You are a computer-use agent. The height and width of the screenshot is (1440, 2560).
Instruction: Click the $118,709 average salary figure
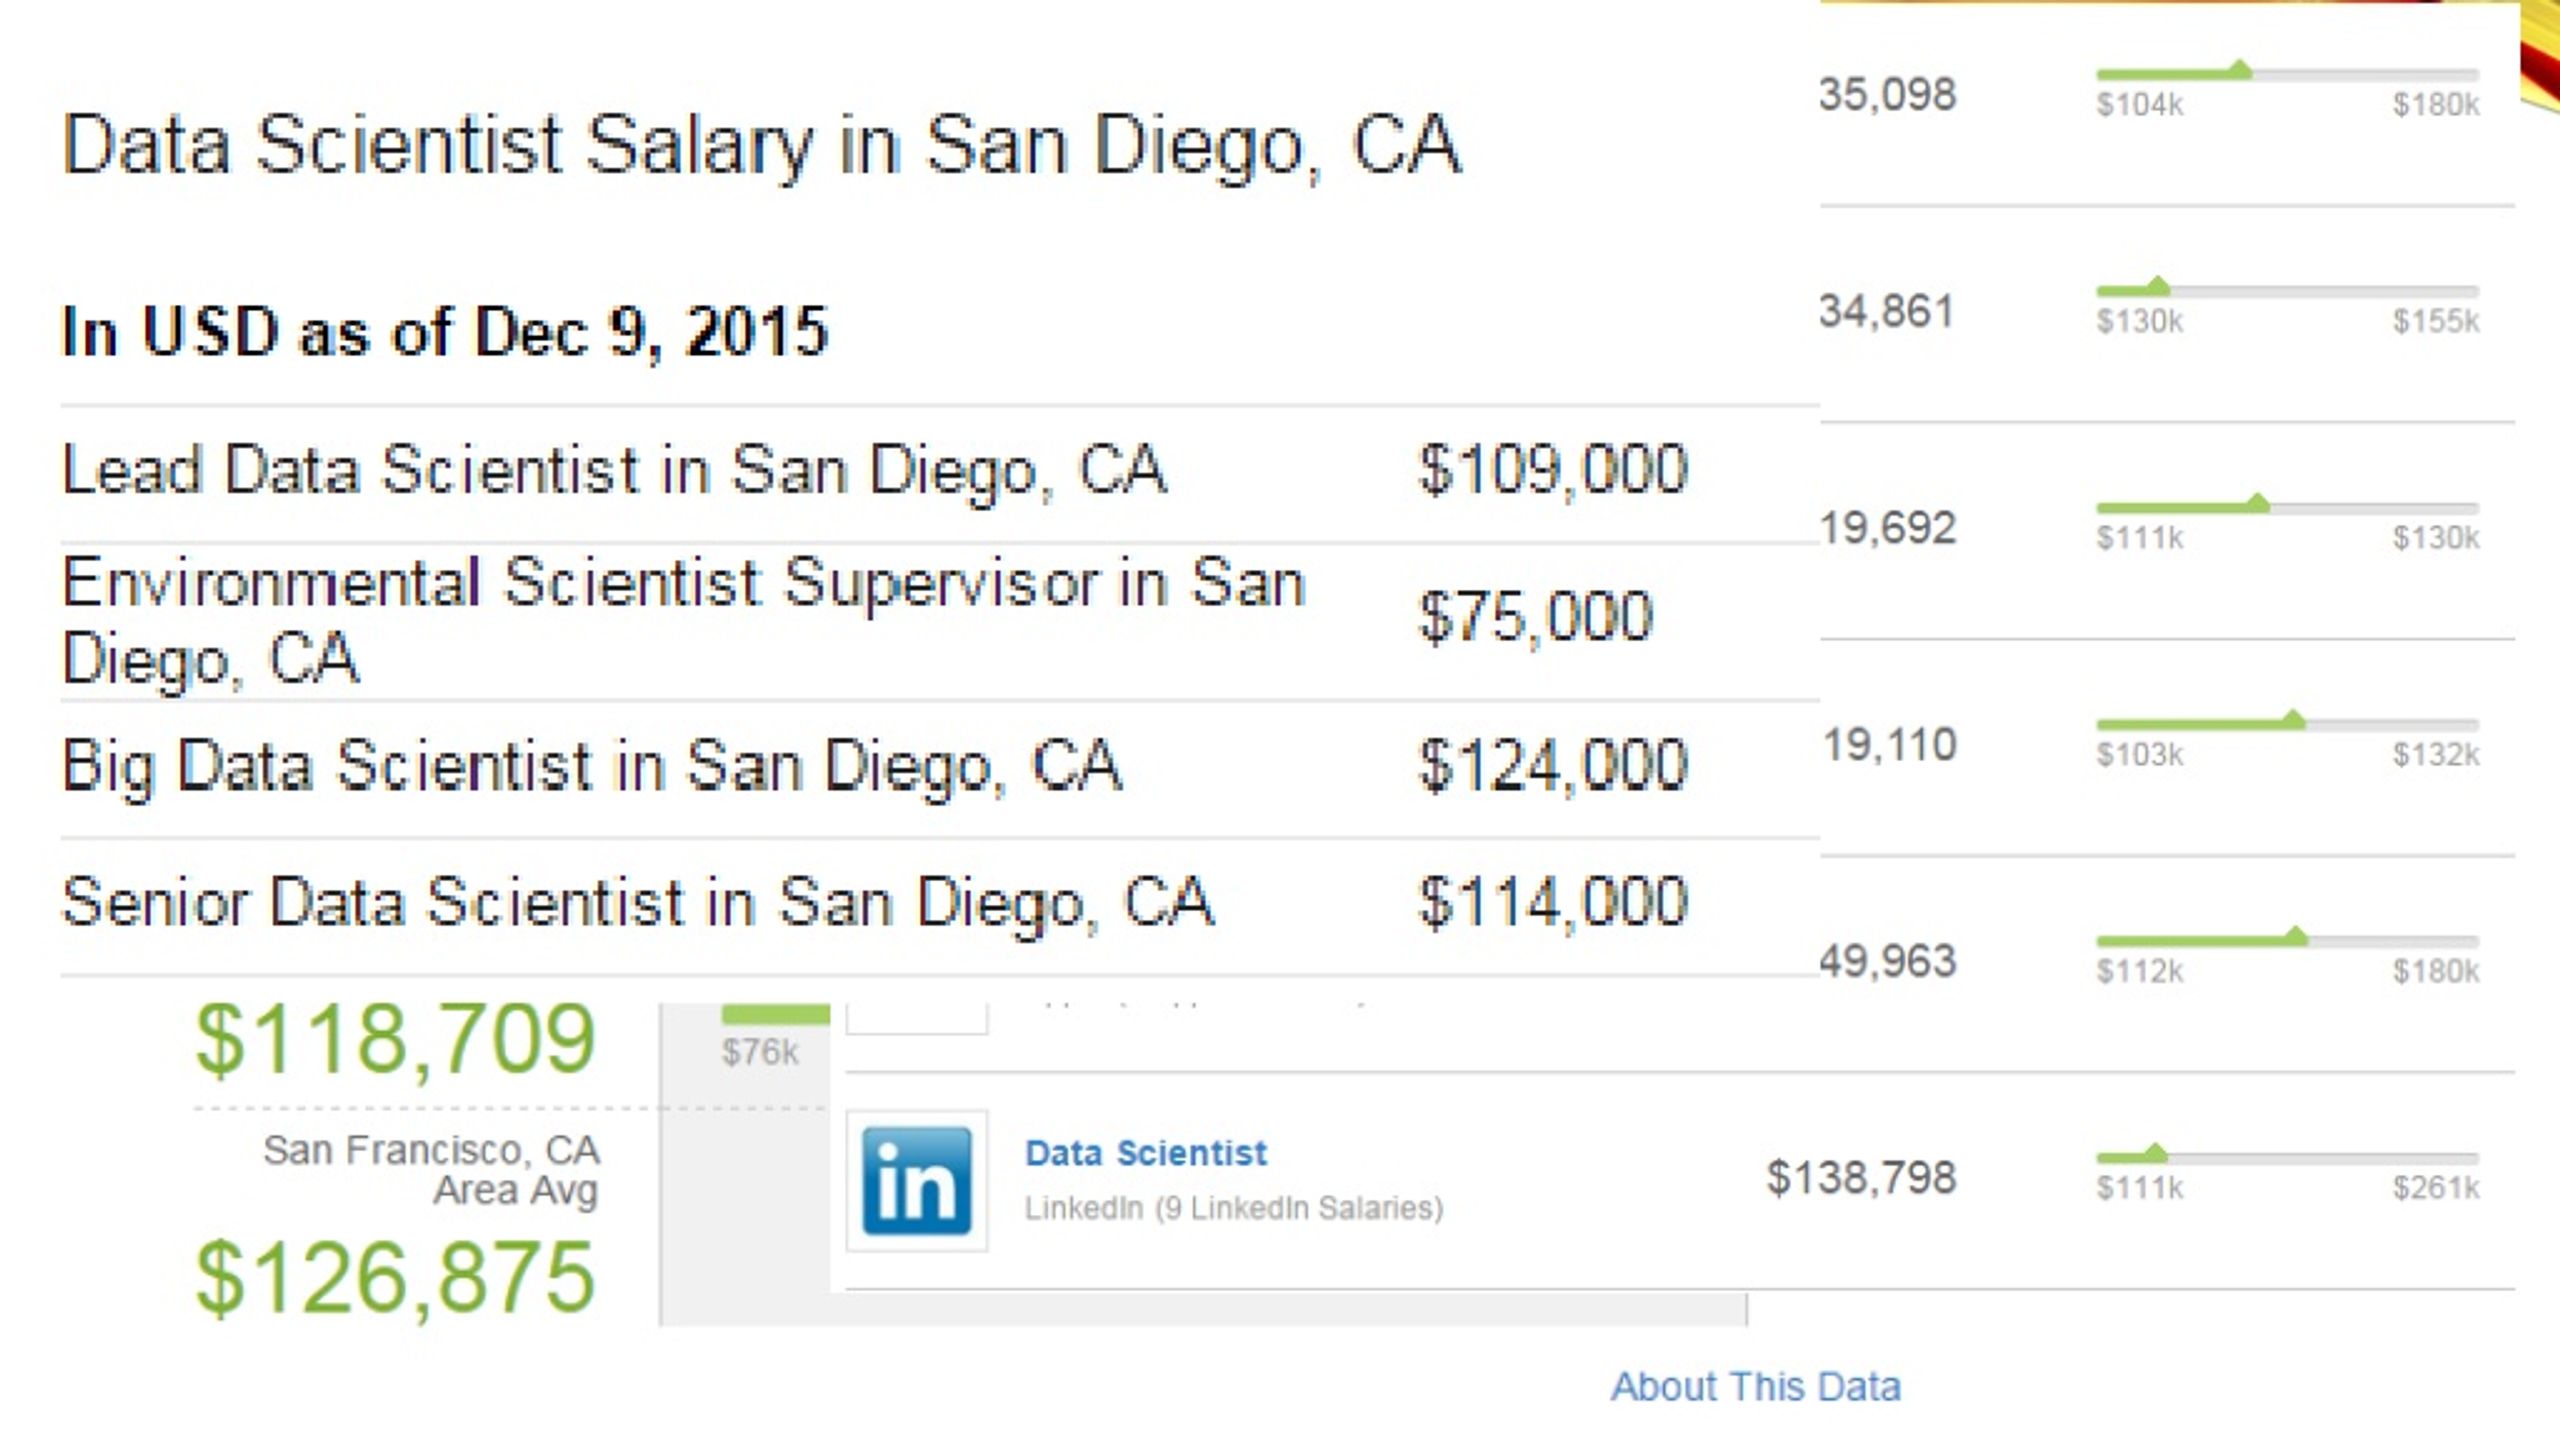click(396, 1040)
